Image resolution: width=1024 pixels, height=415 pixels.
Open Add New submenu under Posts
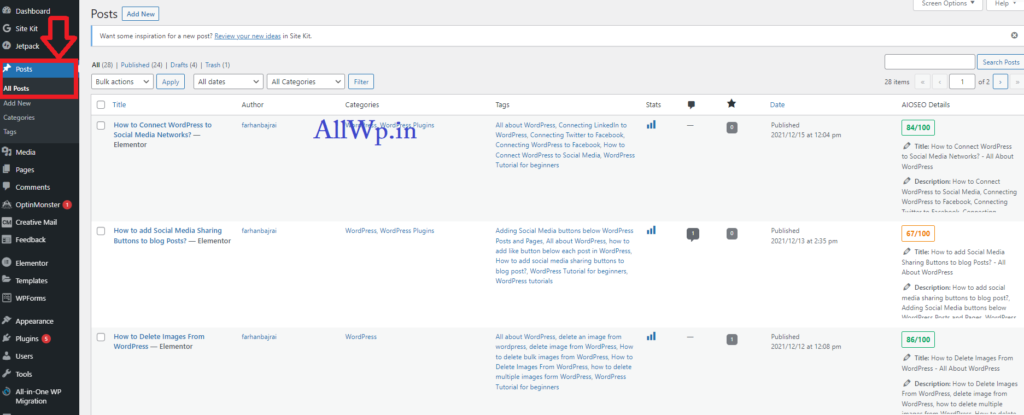point(17,103)
